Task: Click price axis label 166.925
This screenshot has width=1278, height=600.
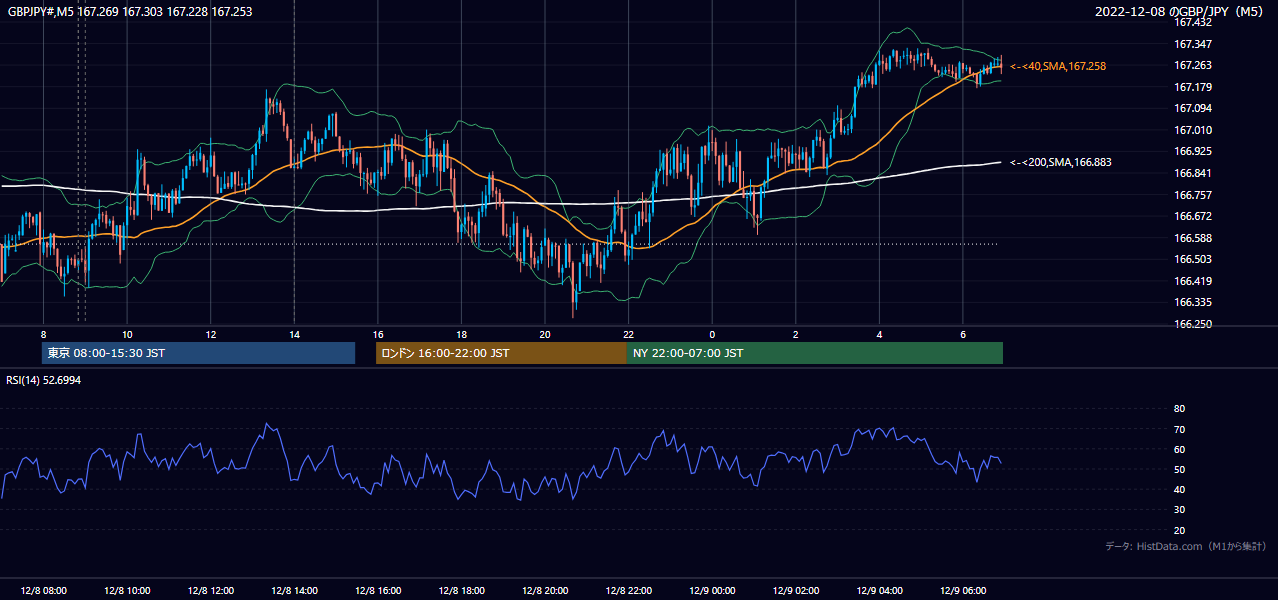Action: (x=1193, y=151)
